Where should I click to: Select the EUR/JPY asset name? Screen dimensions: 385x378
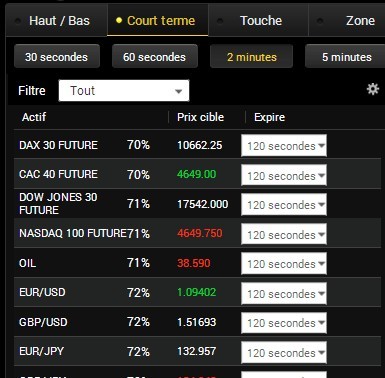(x=41, y=351)
